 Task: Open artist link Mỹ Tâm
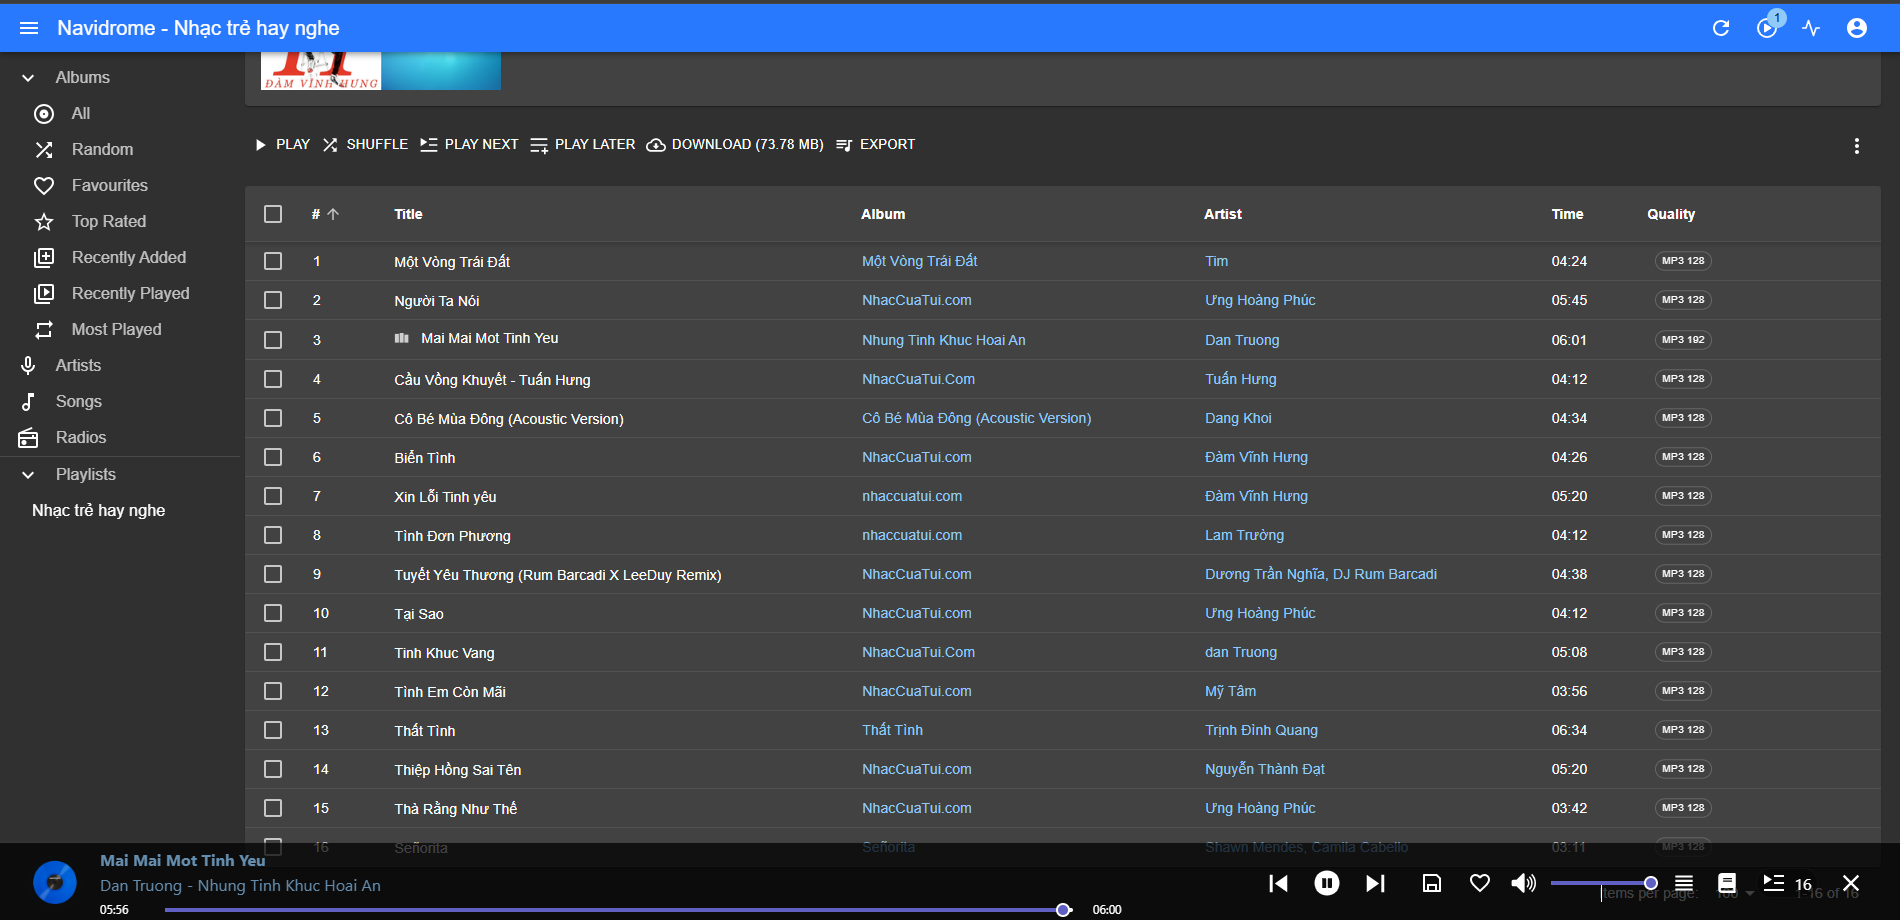coord(1230,691)
